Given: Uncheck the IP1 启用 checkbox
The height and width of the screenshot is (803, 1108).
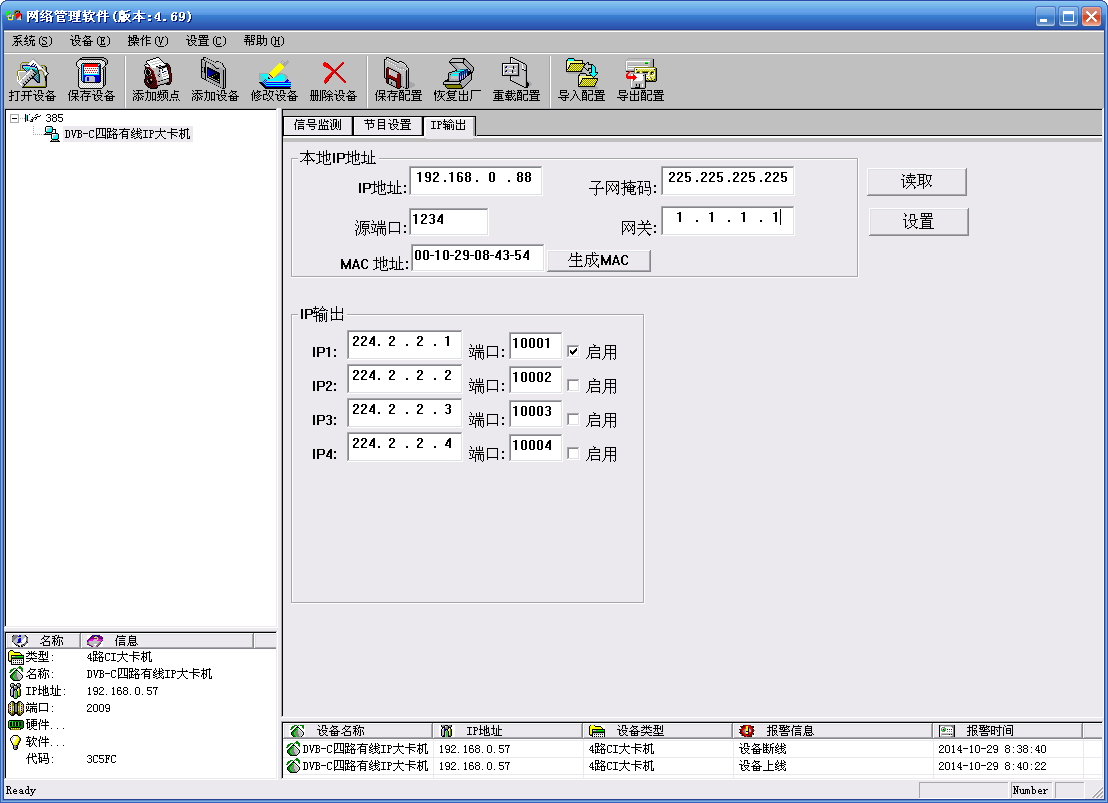Looking at the screenshot, I should 573,351.
